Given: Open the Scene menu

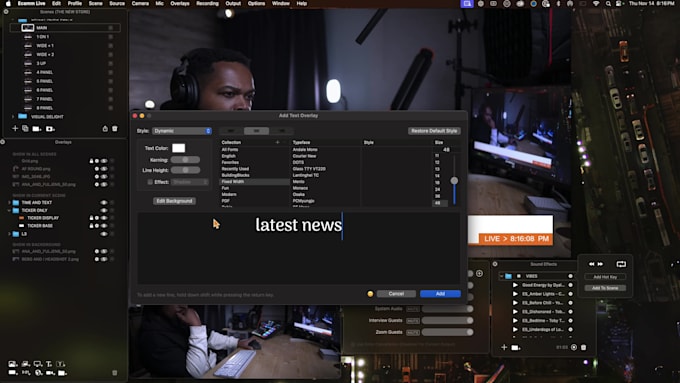Looking at the screenshot, I should coord(95,3).
